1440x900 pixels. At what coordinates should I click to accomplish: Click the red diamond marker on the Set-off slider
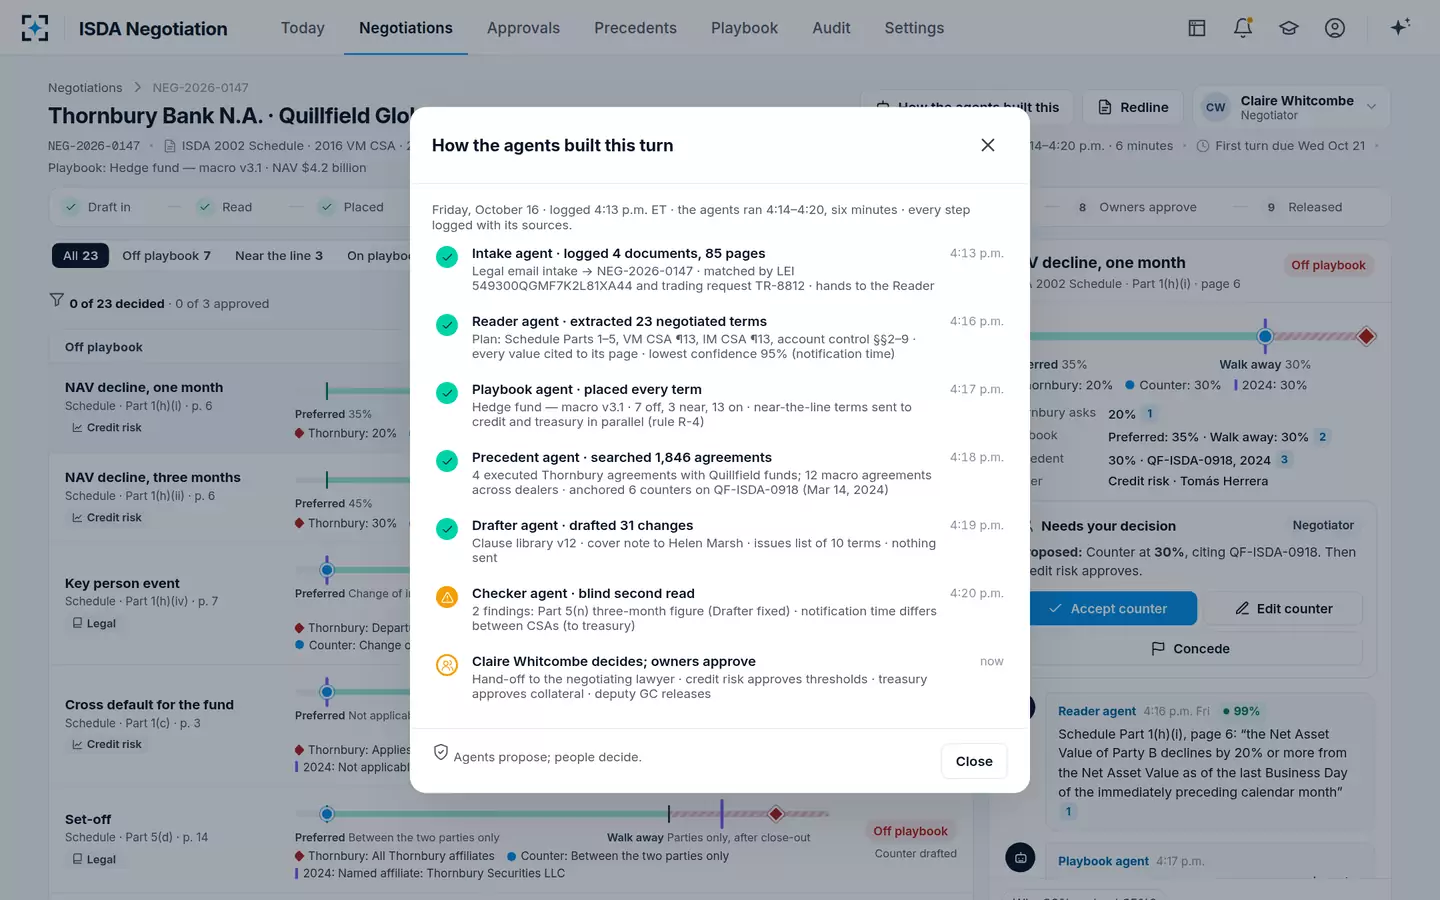(776, 814)
